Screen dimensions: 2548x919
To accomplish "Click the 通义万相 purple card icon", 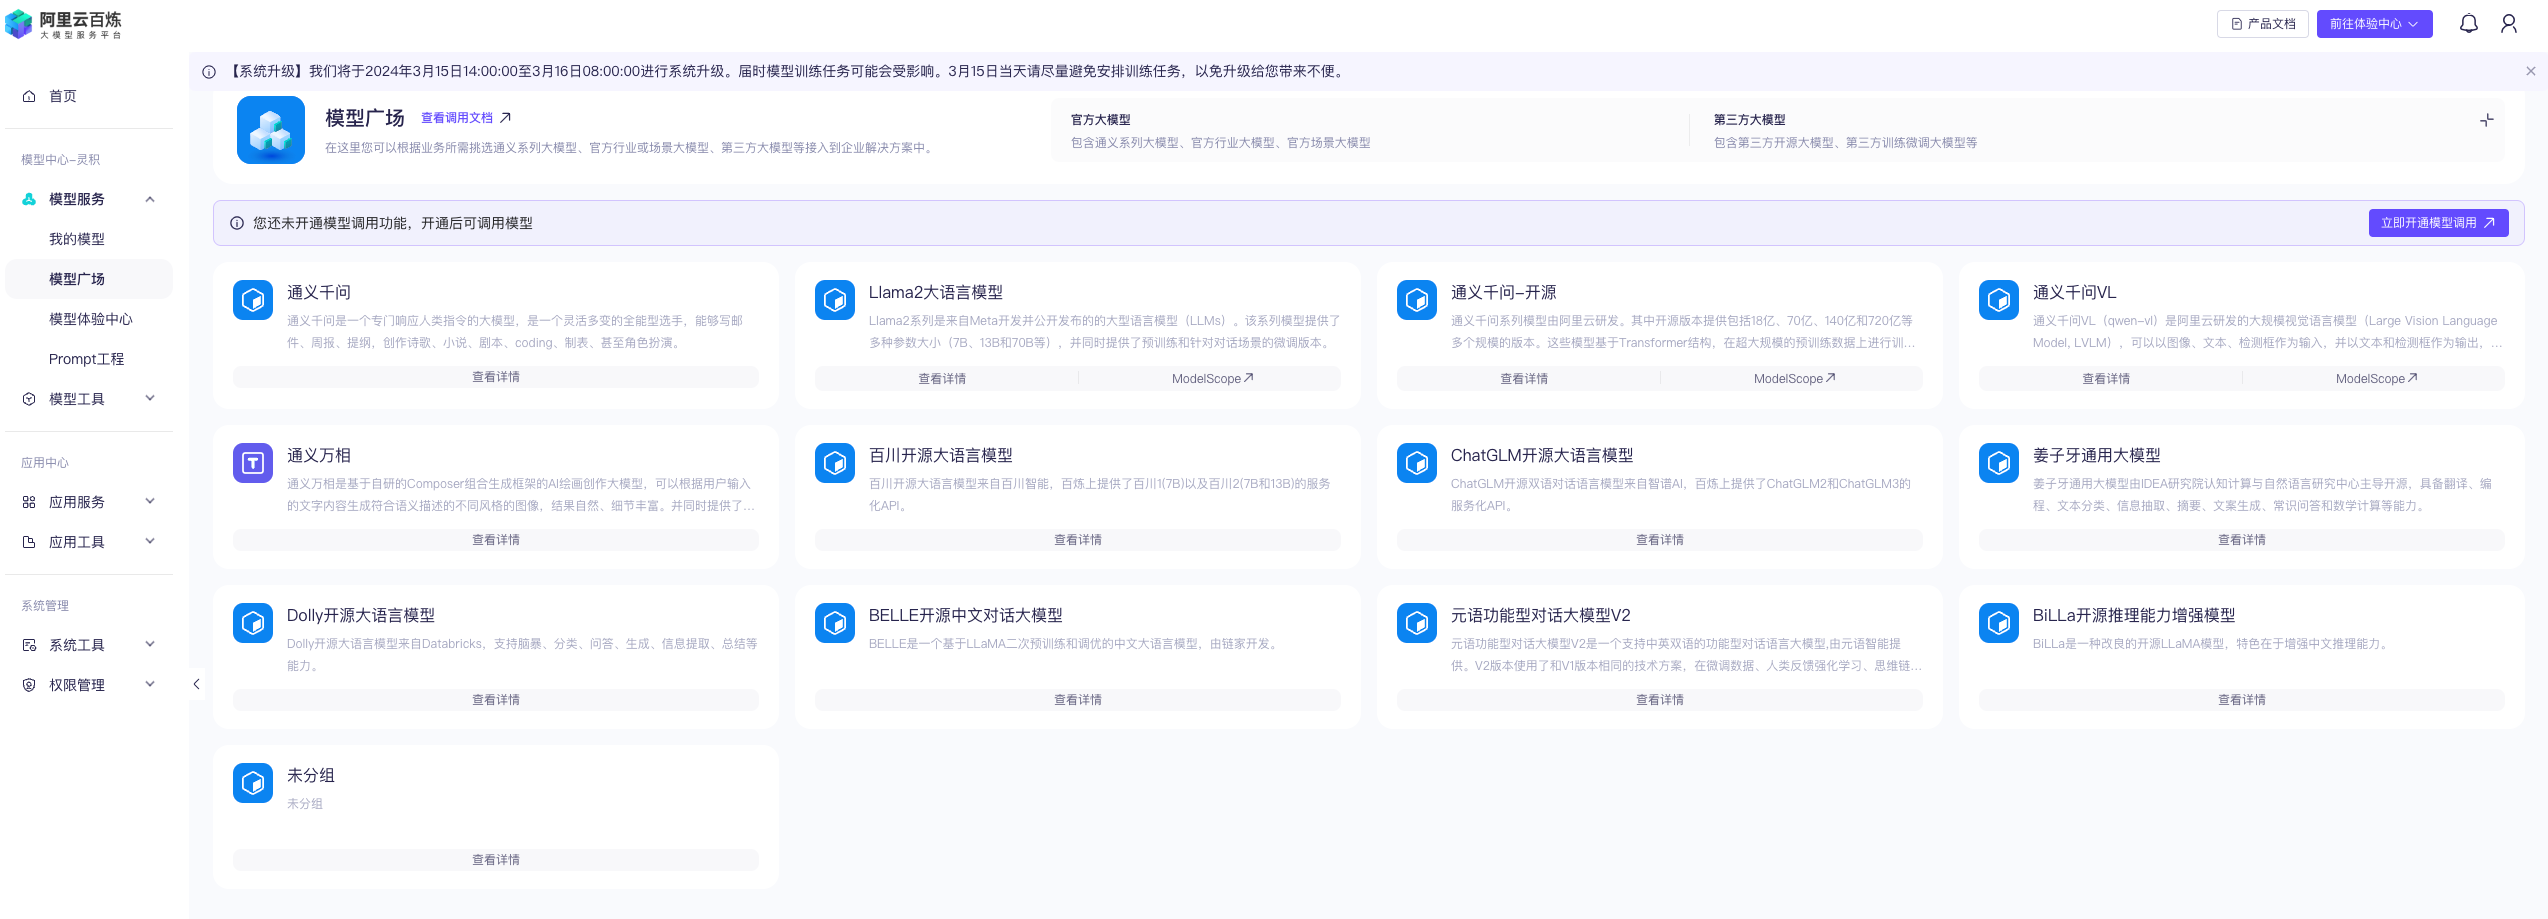I will (253, 463).
